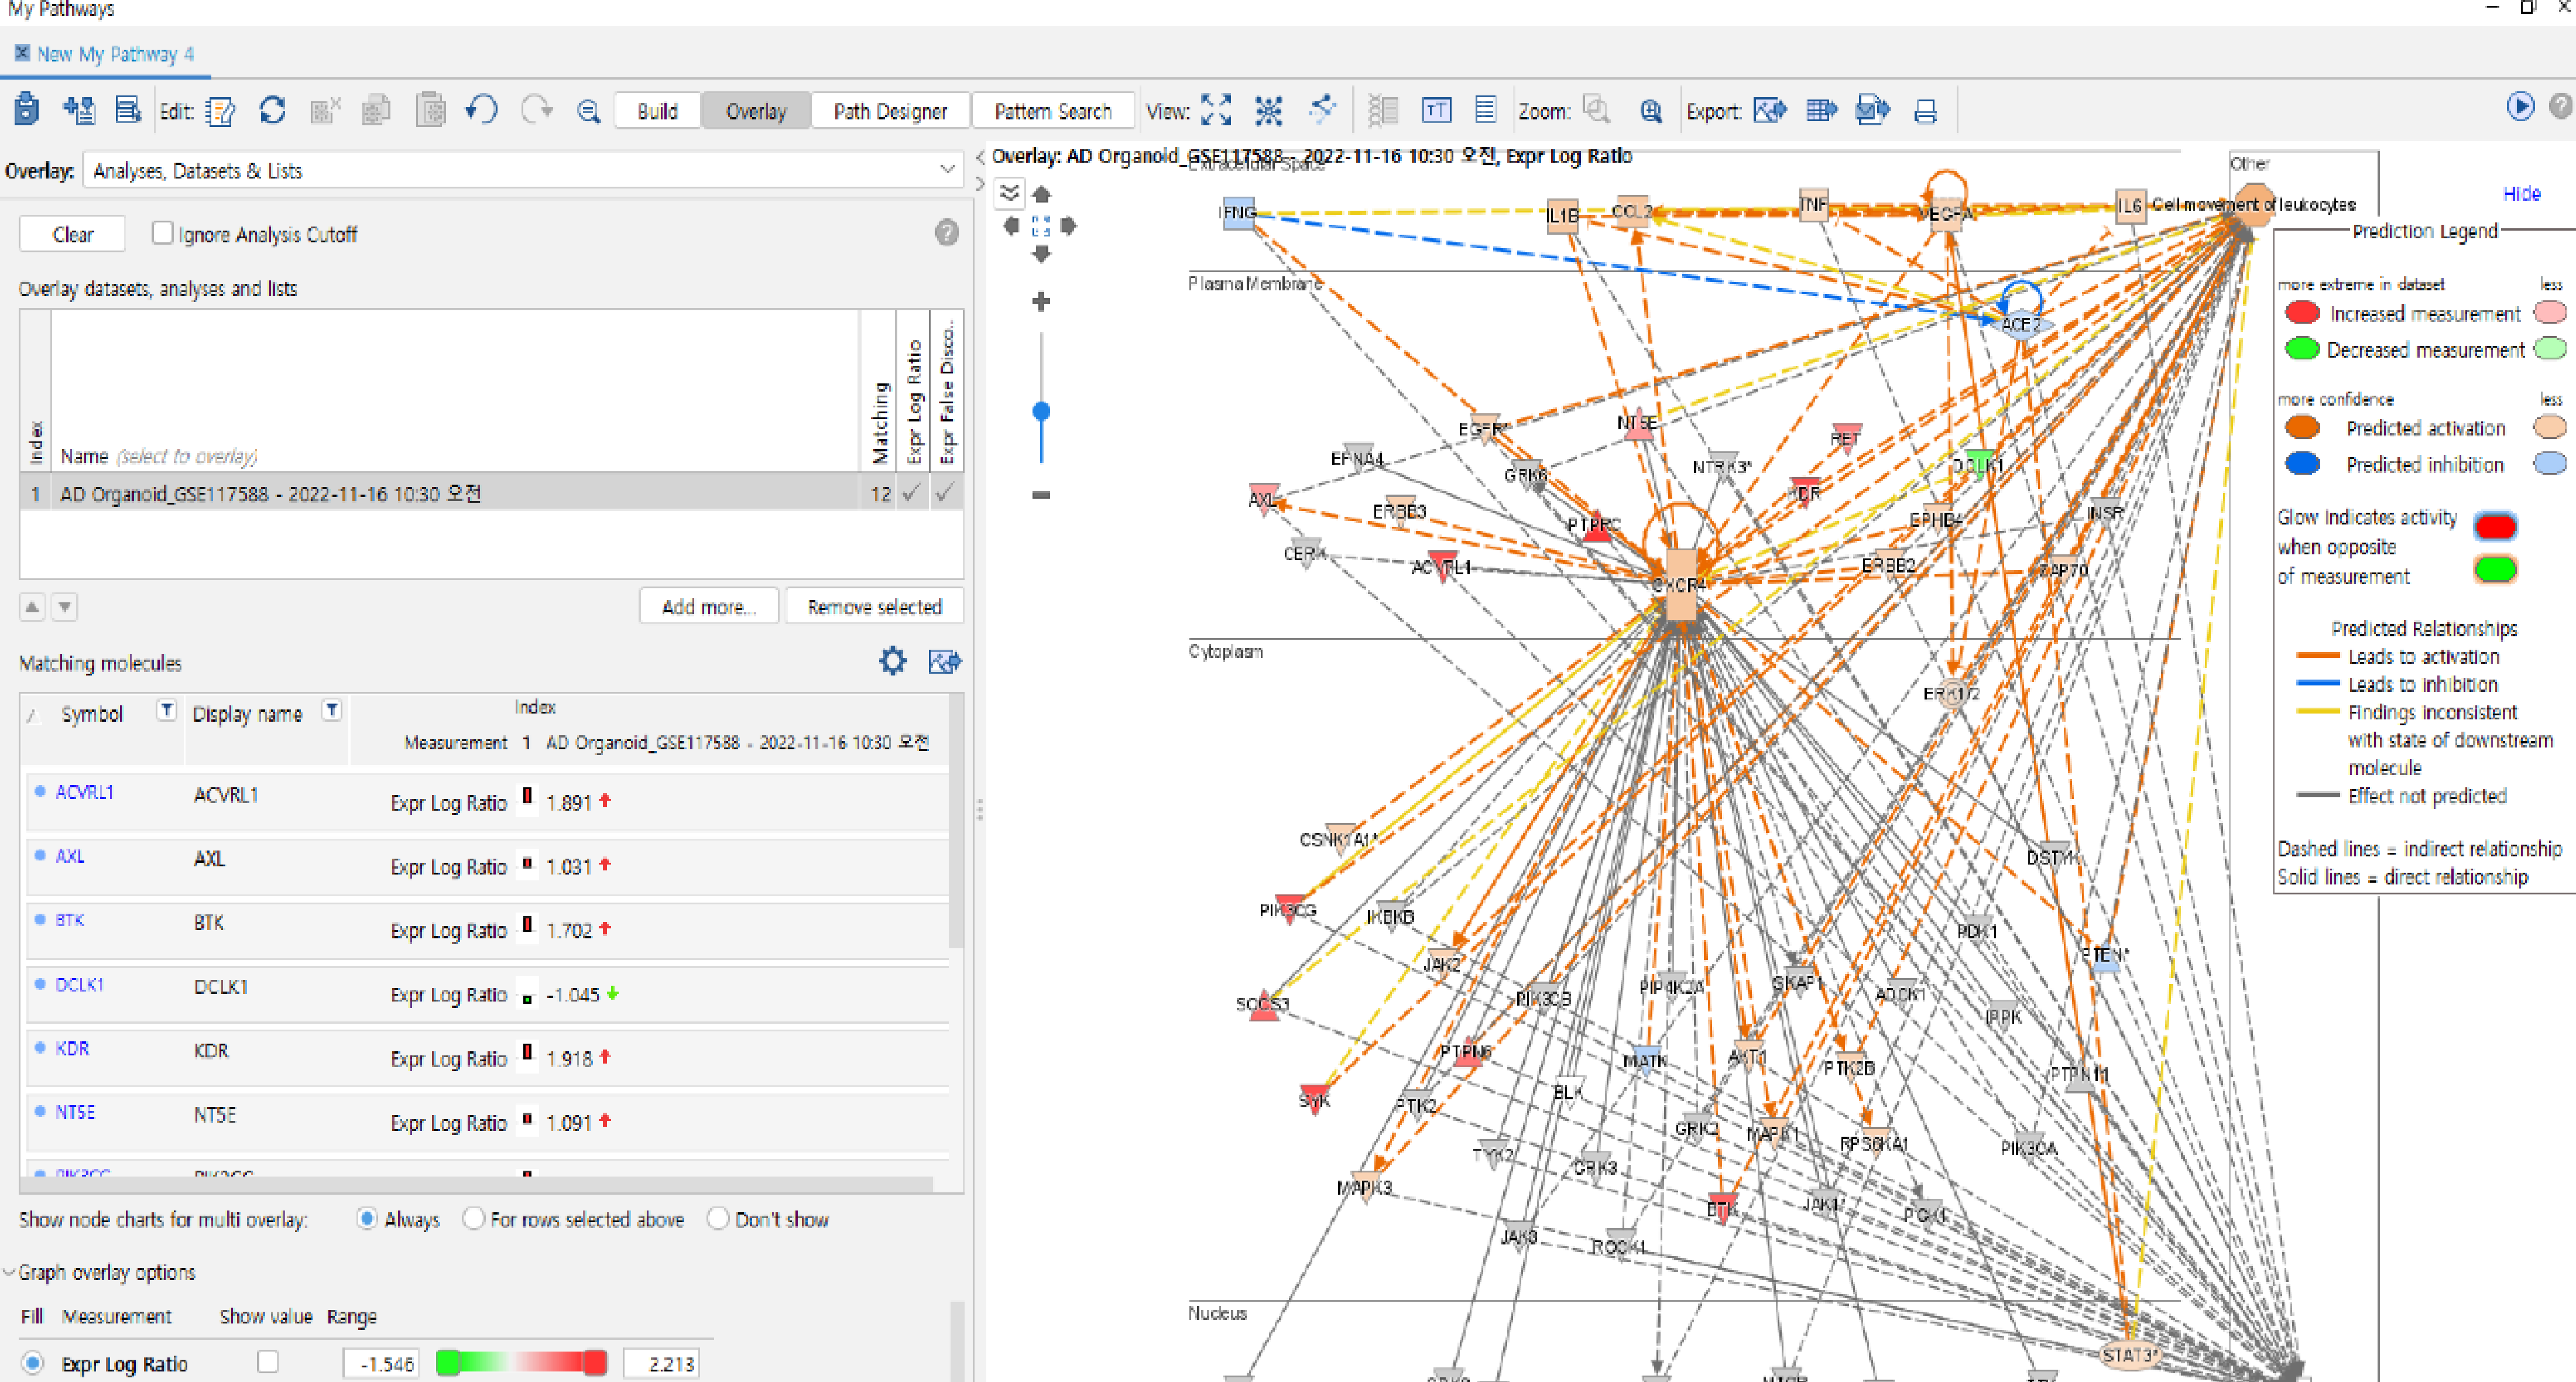Open the Pattern Search tab
Image resolution: width=2576 pixels, height=1382 pixels.
pos(1052,111)
